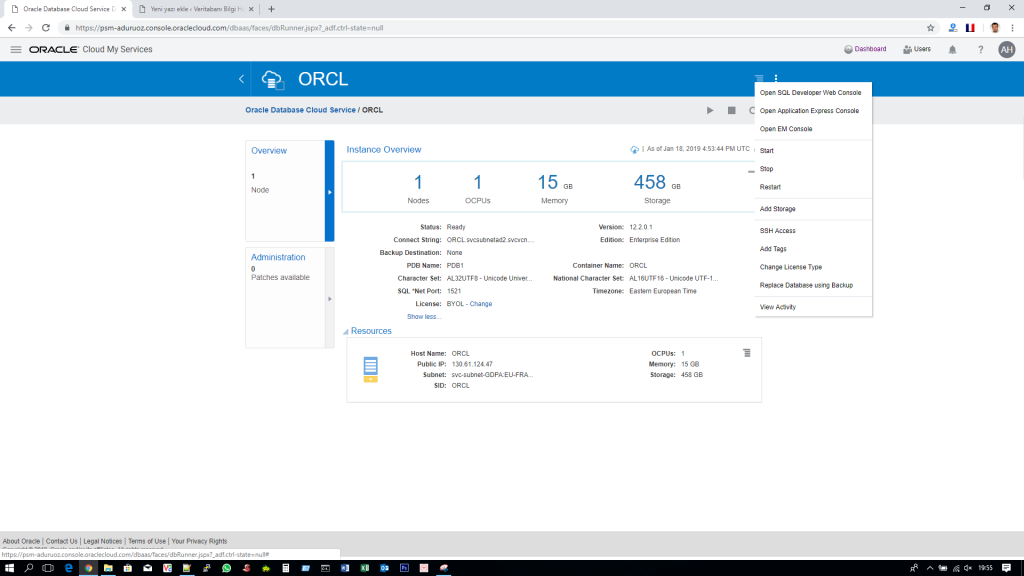
Task: Choose Stop from the service menu
Action: (x=766, y=168)
